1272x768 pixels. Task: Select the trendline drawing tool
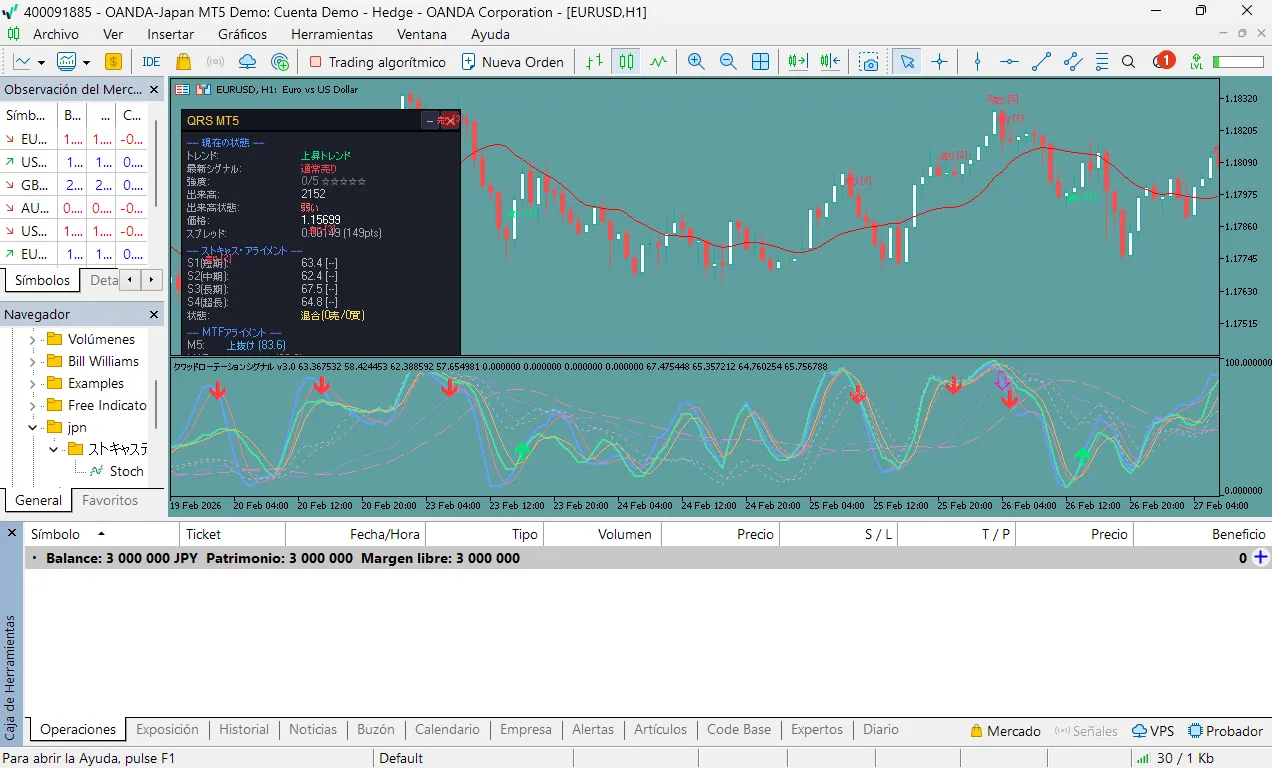pyautogui.click(x=1041, y=62)
